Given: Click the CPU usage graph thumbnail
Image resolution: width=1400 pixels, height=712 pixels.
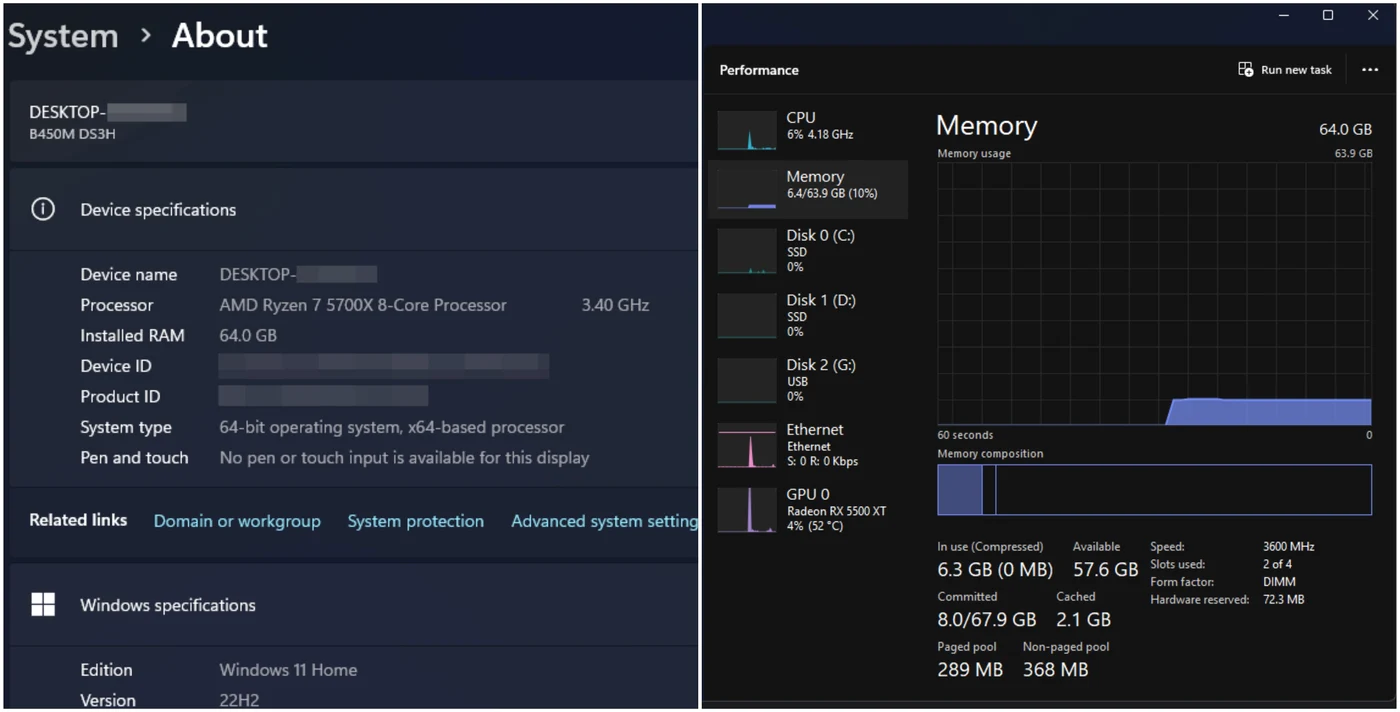Looking at the screenshot, I should click(x=747, y=130).
